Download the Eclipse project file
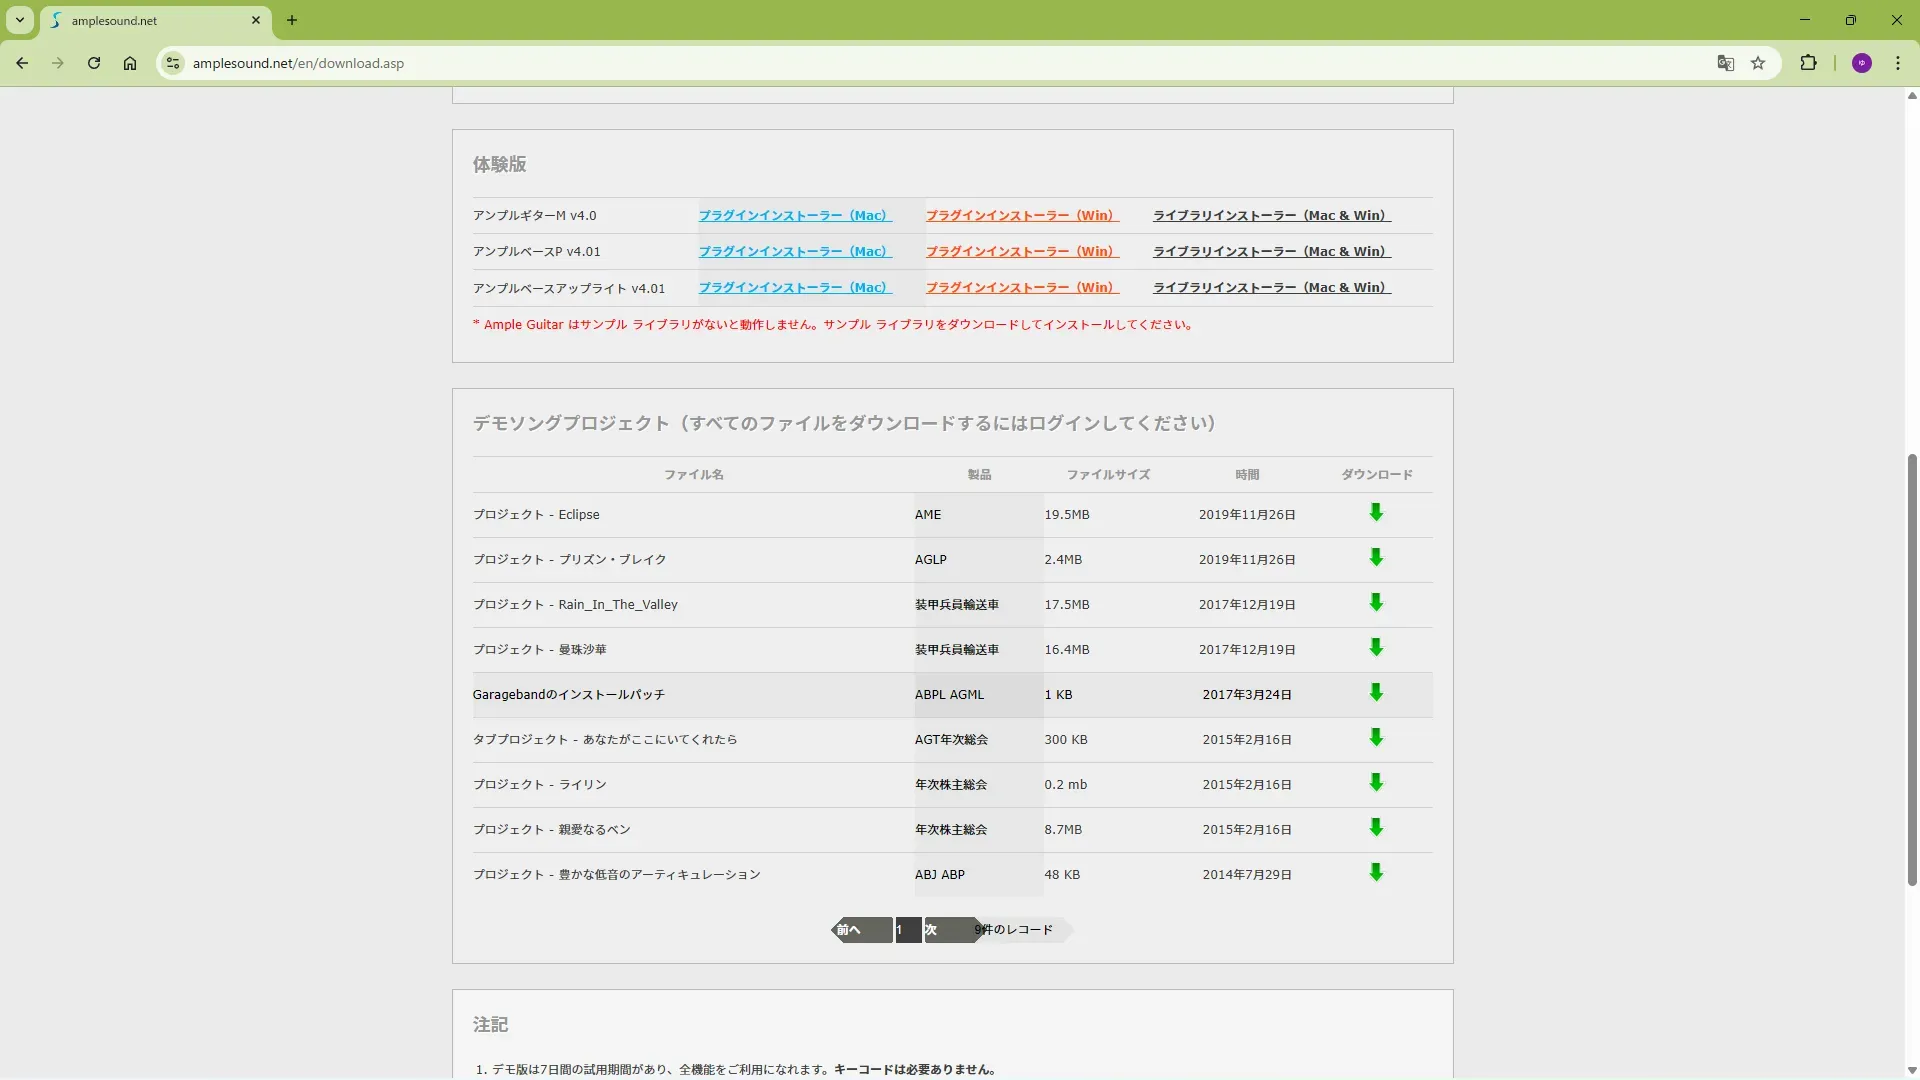 [x=1376, y=513]
